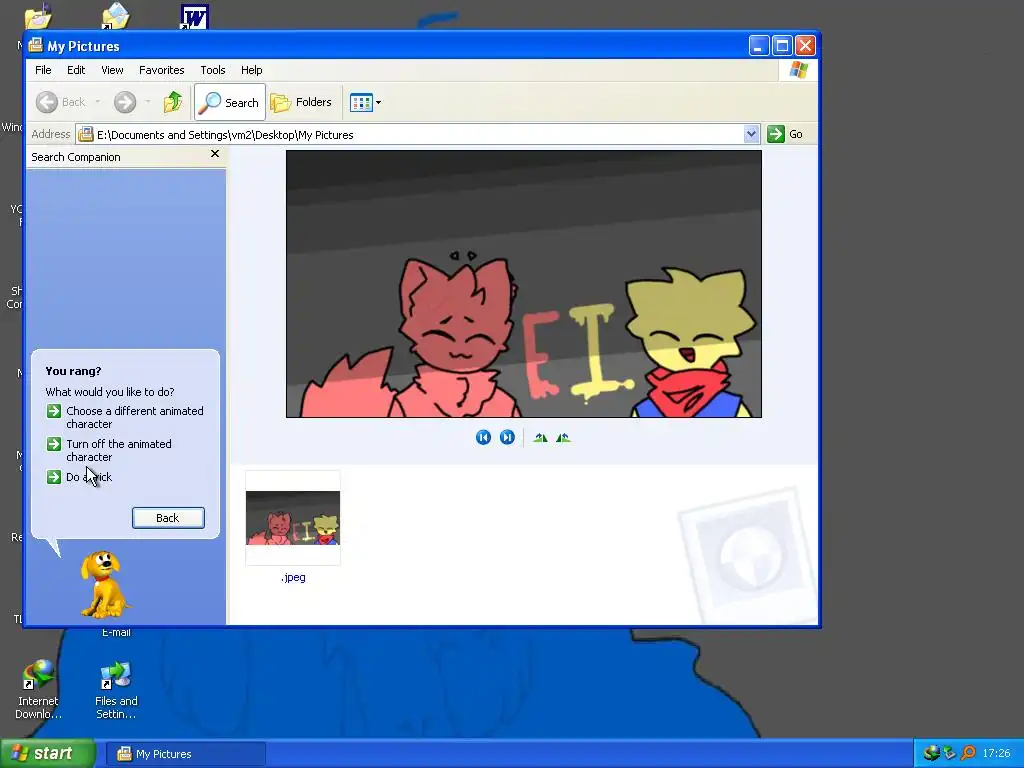Viewport: 1024px width, 768px height.
Task: Minimize the My Pictures window
Action: point(759,46)
